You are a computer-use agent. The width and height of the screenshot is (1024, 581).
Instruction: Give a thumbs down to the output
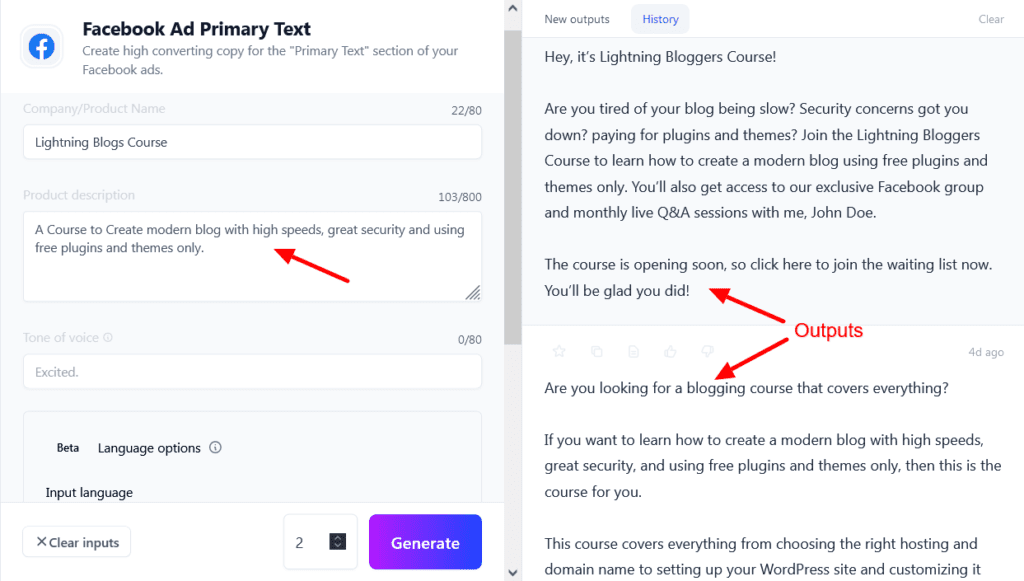point(709,351)
